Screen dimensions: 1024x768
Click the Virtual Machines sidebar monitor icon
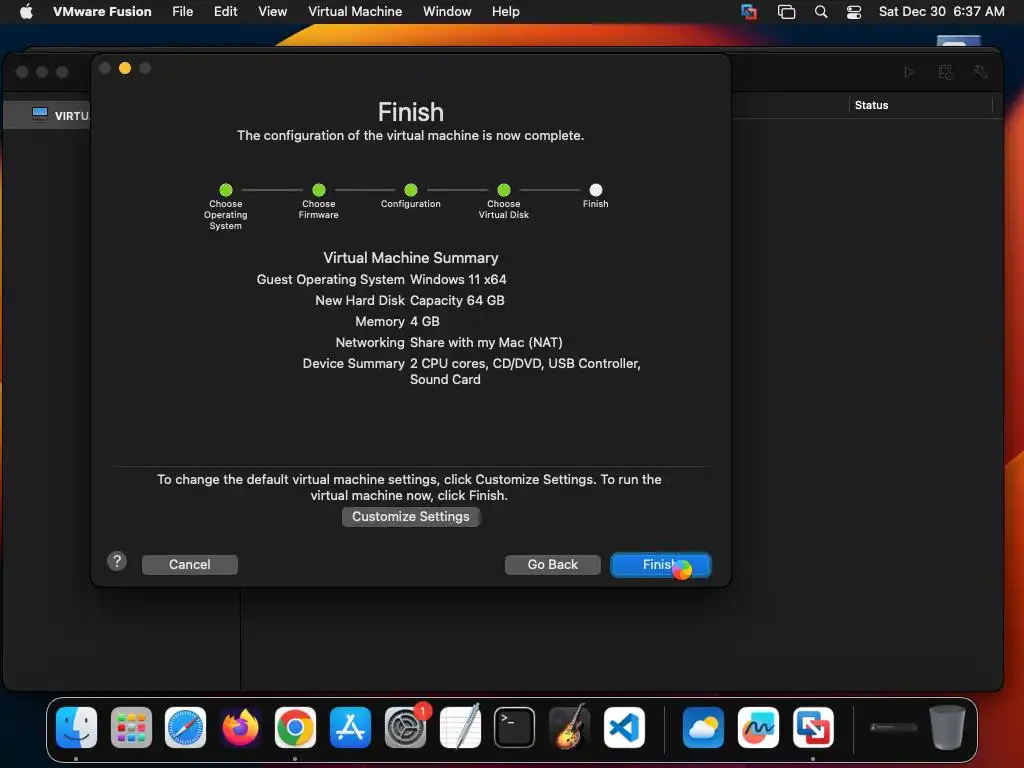pyautogui.click(x=40, y=115)
